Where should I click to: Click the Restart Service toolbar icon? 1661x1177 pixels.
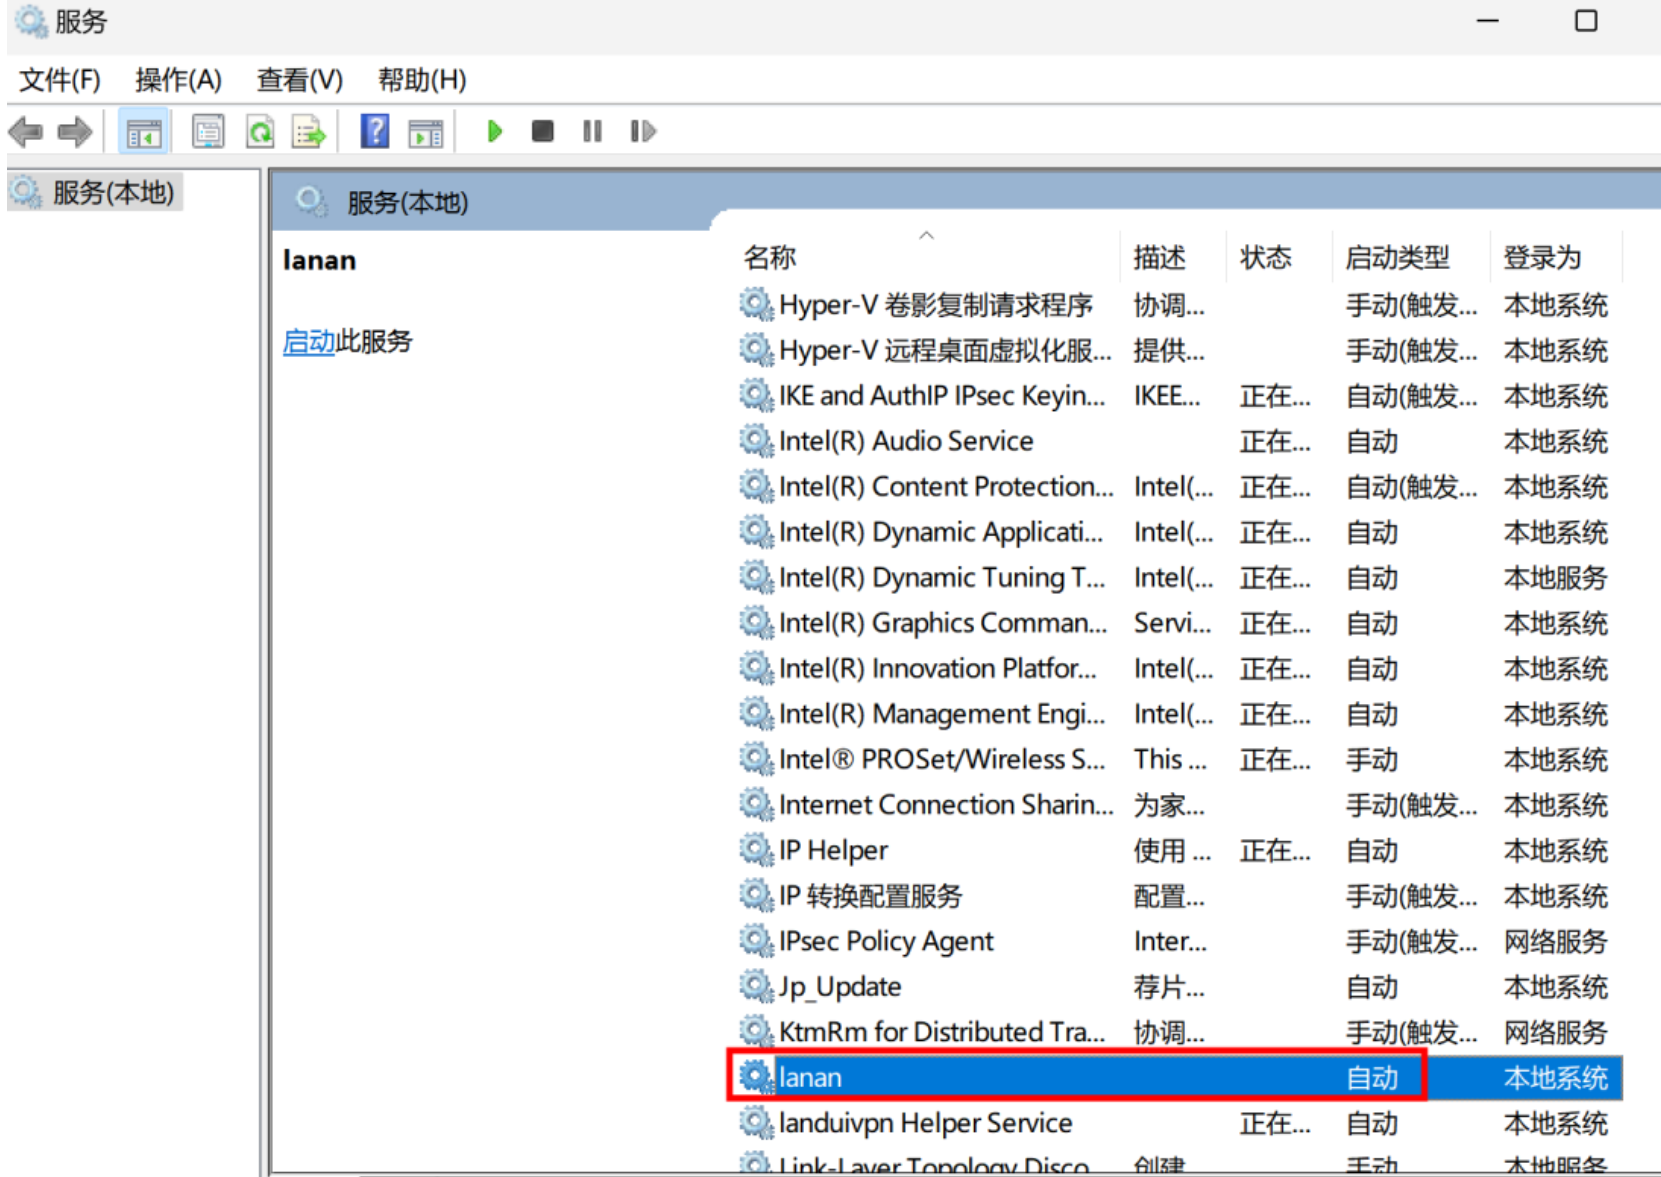point(642,132)
